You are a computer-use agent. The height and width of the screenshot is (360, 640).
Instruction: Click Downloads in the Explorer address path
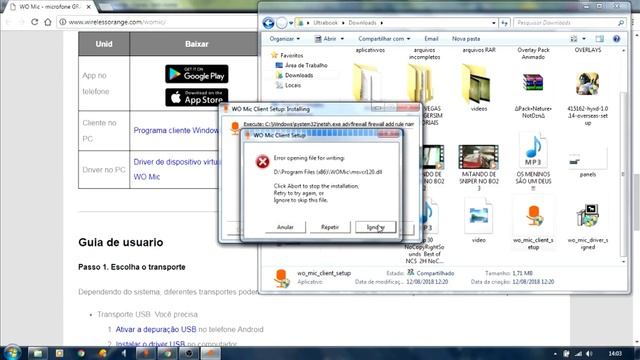point(362,23)
